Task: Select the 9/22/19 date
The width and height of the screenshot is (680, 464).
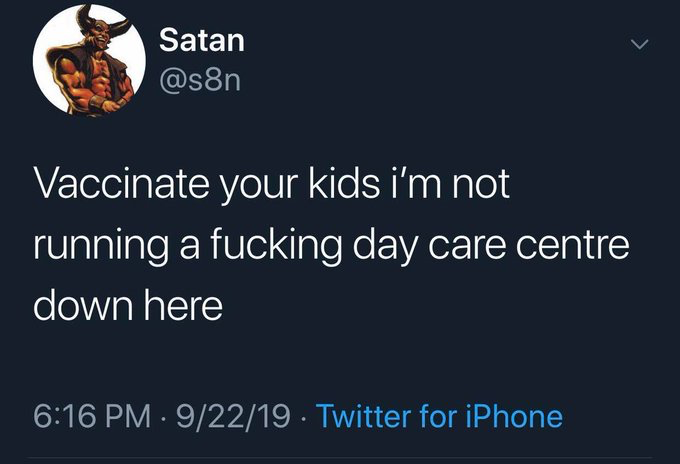Action: point(227,415)
